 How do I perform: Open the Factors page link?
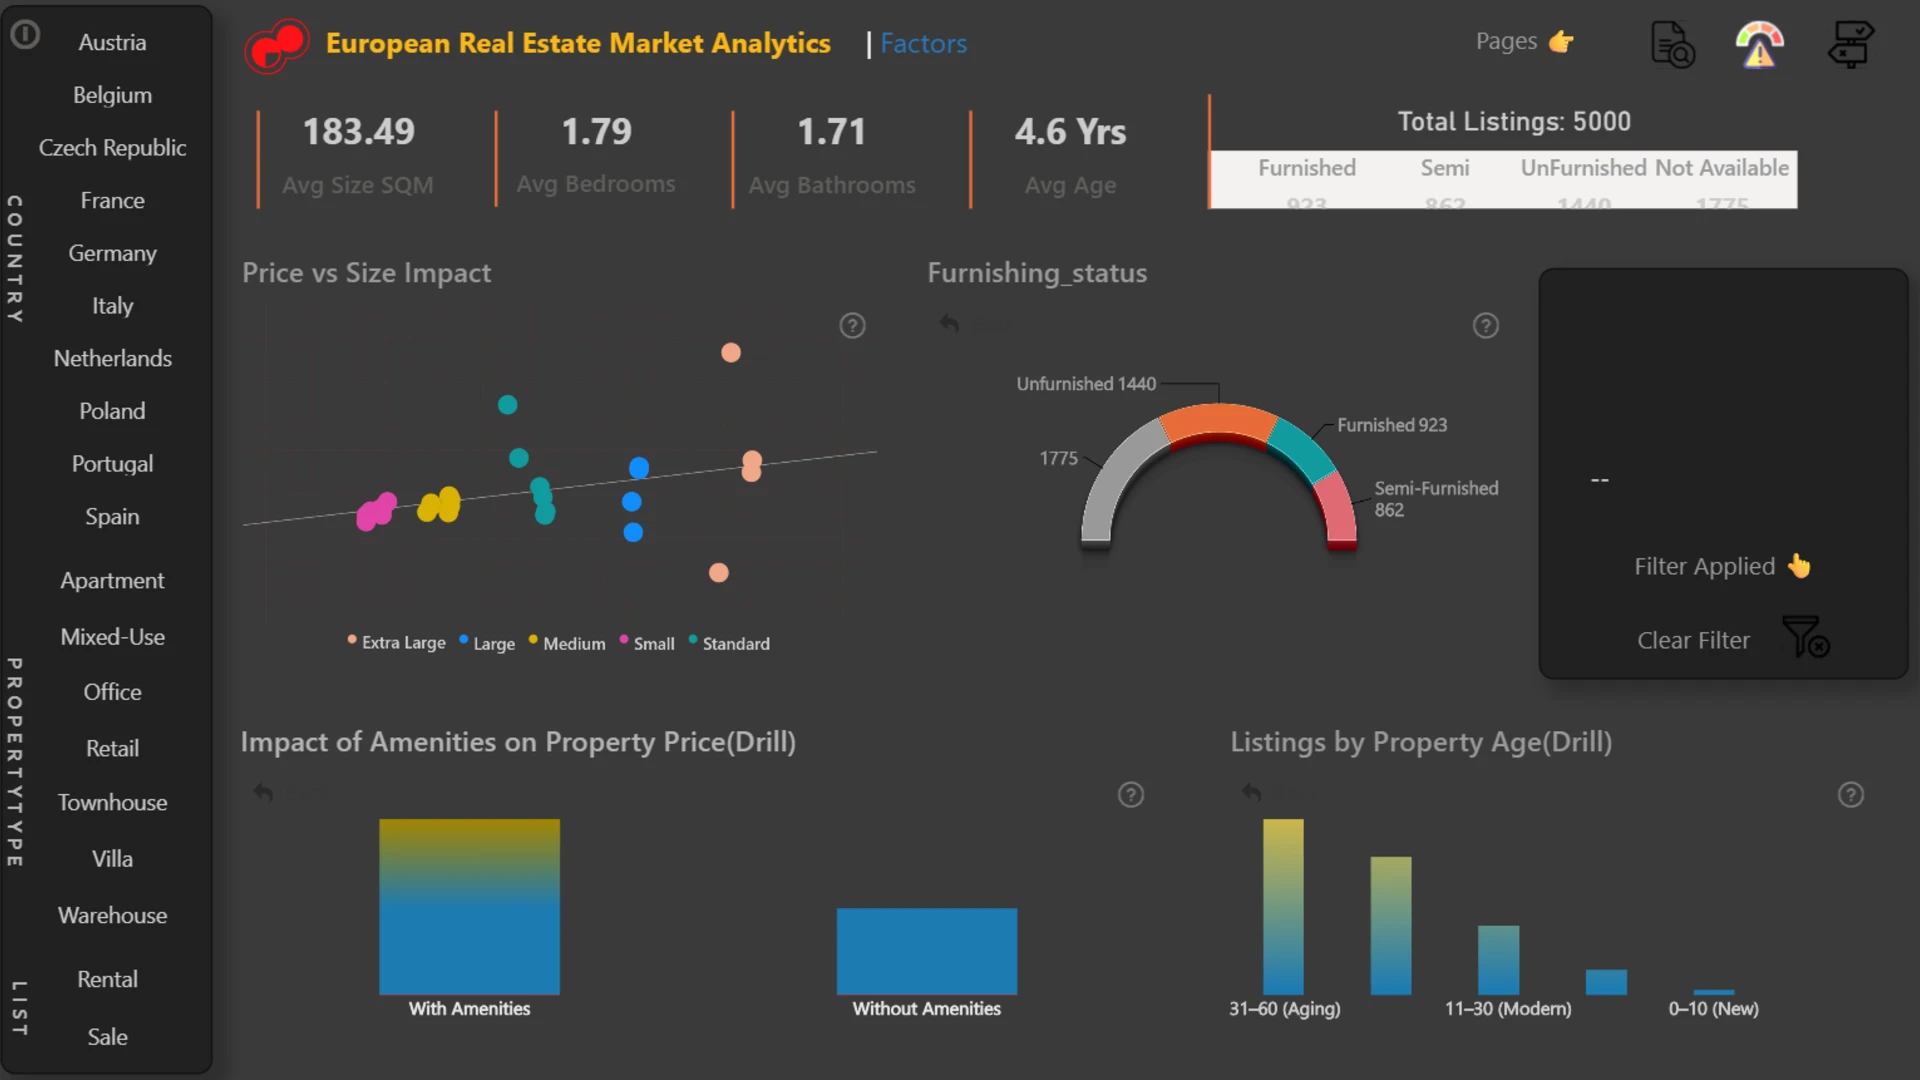(923, 44)
